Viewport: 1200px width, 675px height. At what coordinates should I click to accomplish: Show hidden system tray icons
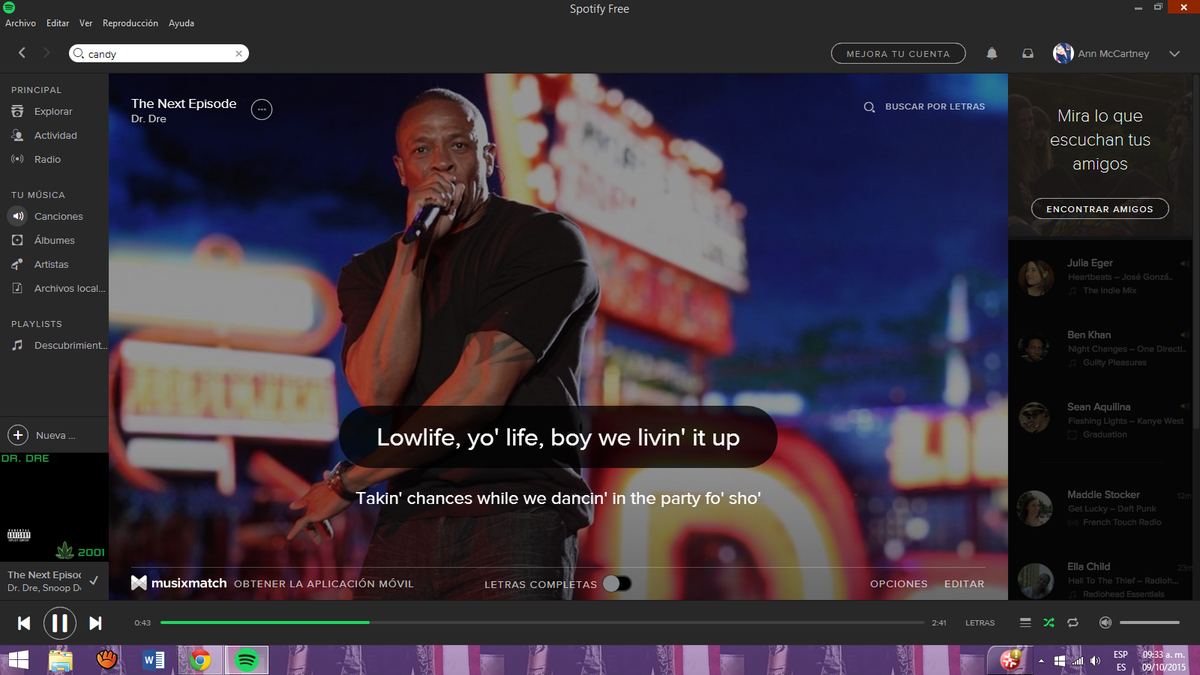(1040, 661)
